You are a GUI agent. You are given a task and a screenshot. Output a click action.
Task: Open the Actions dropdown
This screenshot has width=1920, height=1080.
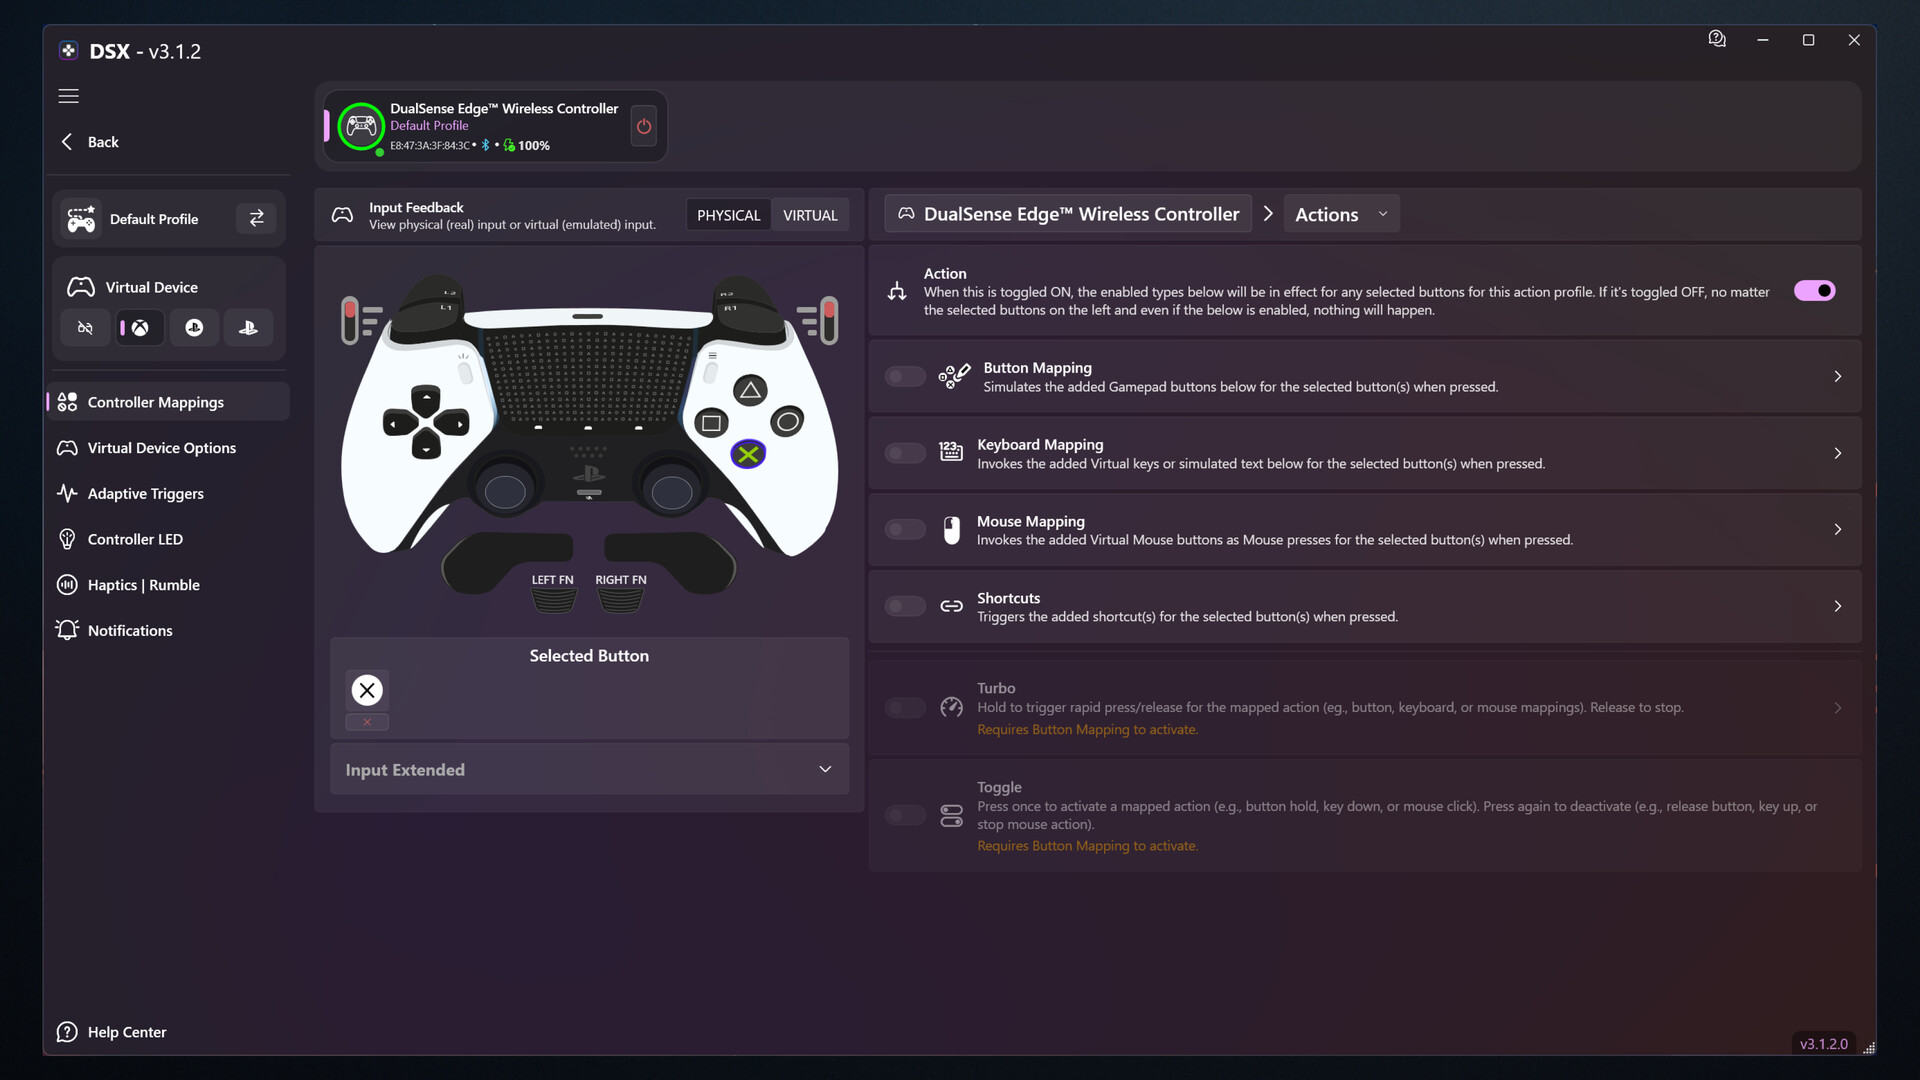(x=1340, y=213)
